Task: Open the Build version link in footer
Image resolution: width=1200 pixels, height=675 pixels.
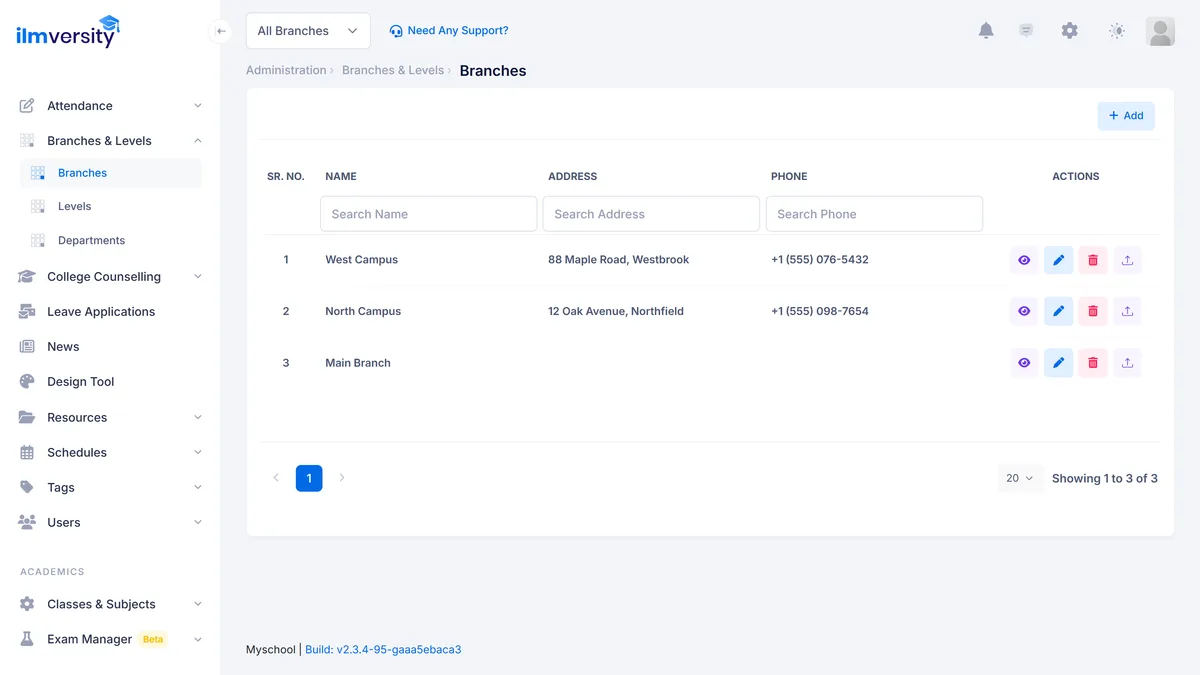Action: pyautogui.click(x=383, y=650)
